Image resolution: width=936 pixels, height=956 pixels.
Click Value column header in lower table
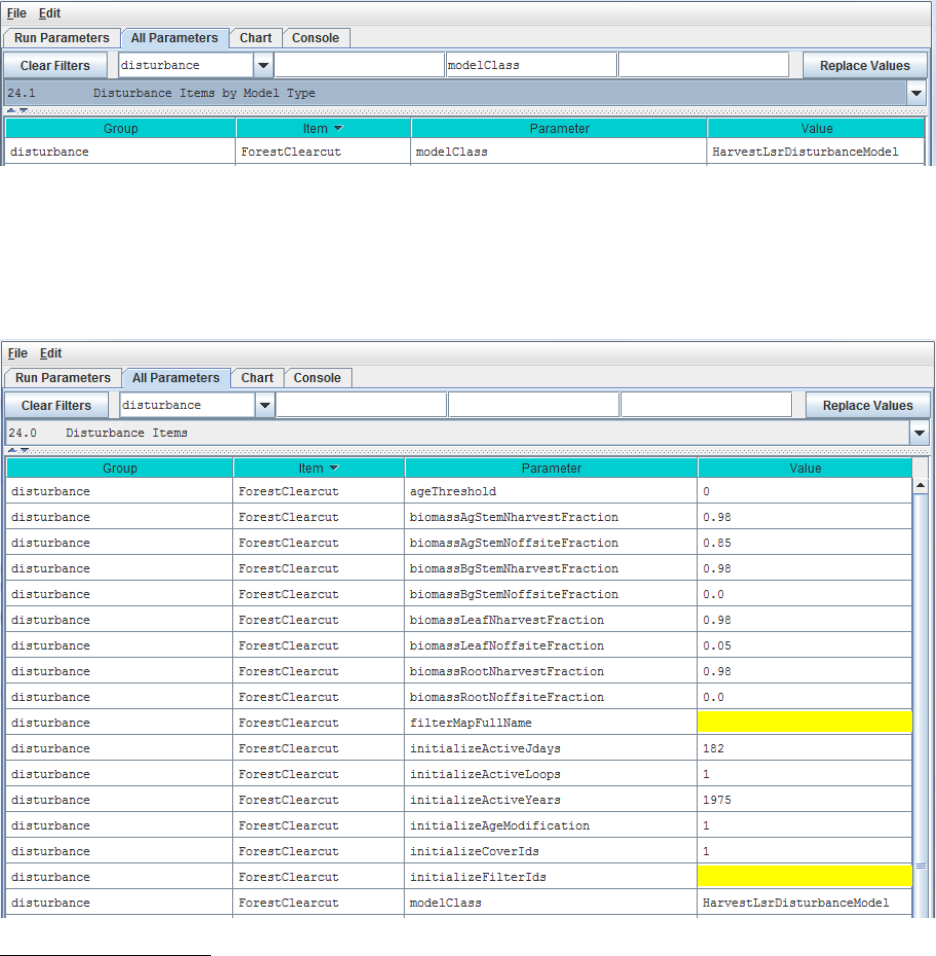pos(805,469)
